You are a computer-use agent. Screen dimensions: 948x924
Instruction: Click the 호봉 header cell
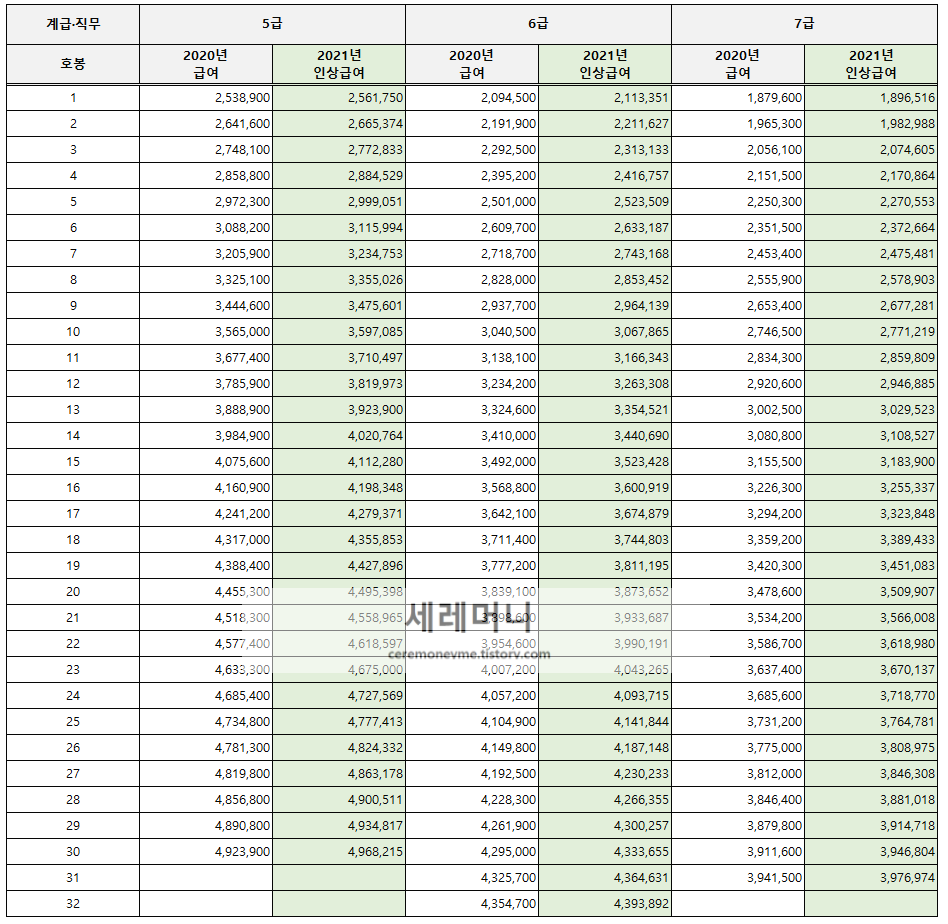[x=73, y=64]
